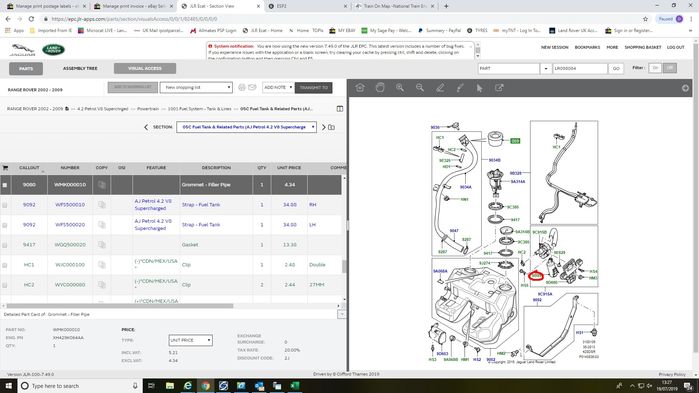Image resolution: width=699 pixels, height=393 pixels.
Task: Tick the checkbox for callout 9417 Gasket
Action: click(5, 245)
